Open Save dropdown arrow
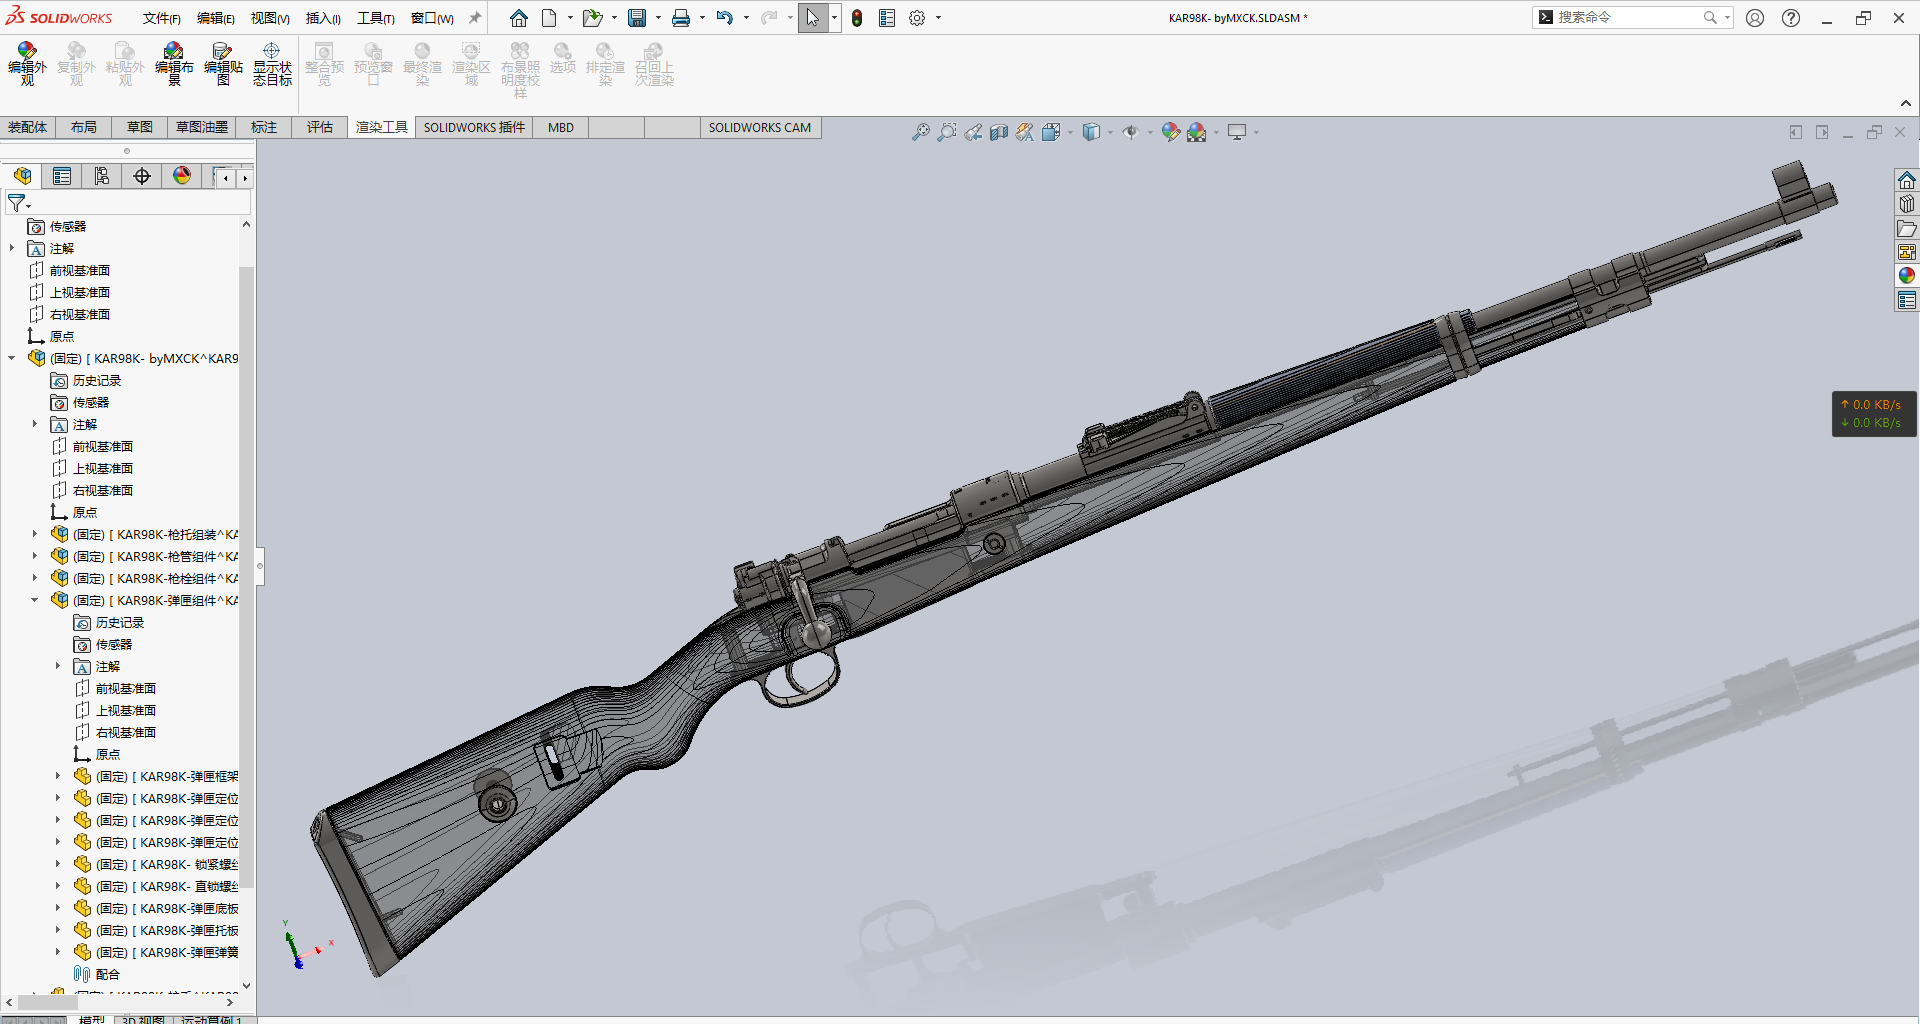Viewport: 1920px width, 1024px height. pos(658,18)
